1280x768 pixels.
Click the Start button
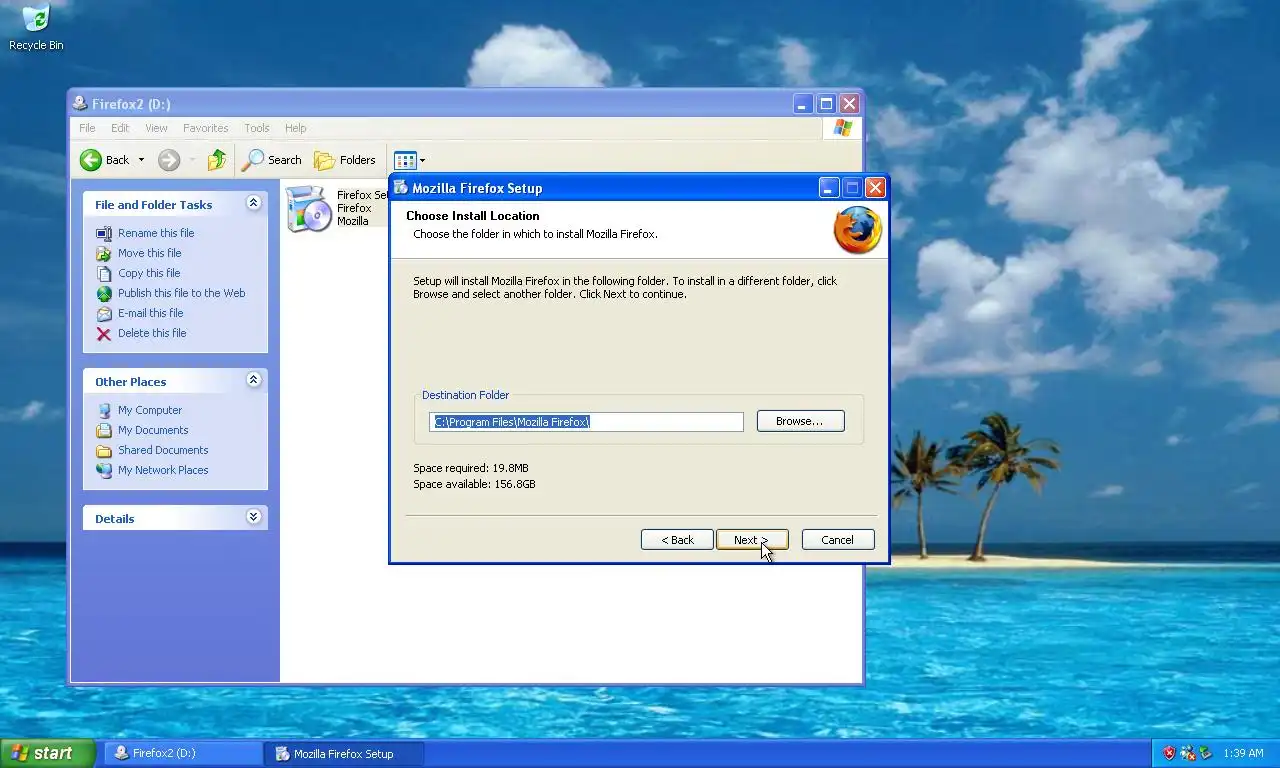tap(48, 753)
